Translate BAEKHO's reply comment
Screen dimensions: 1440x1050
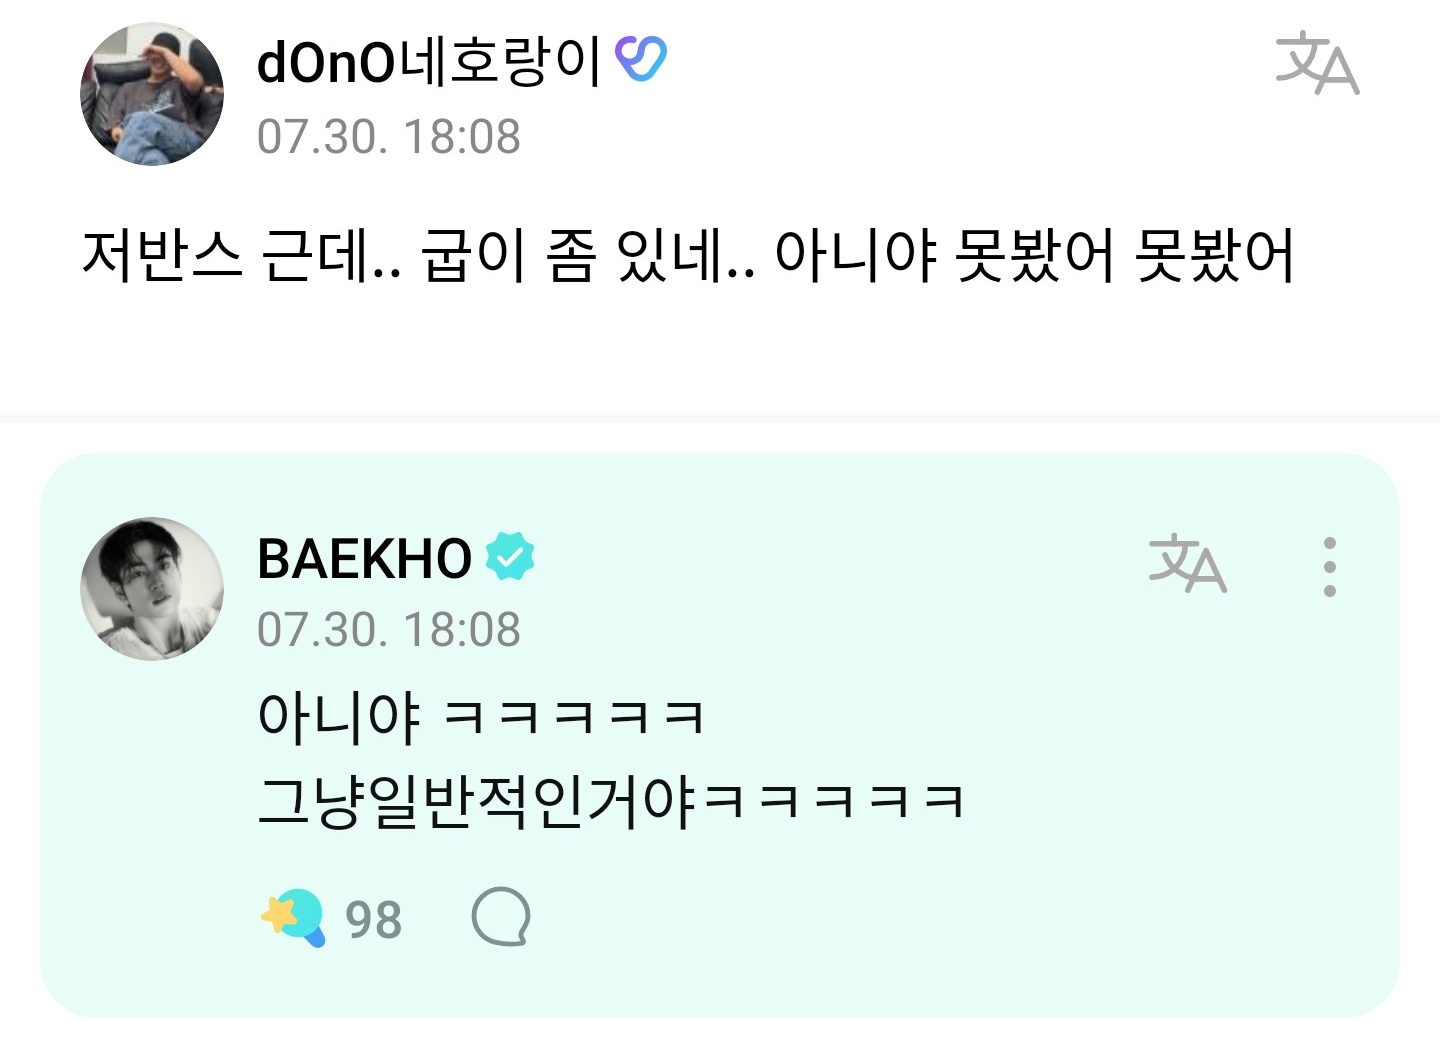(1187, 563)
